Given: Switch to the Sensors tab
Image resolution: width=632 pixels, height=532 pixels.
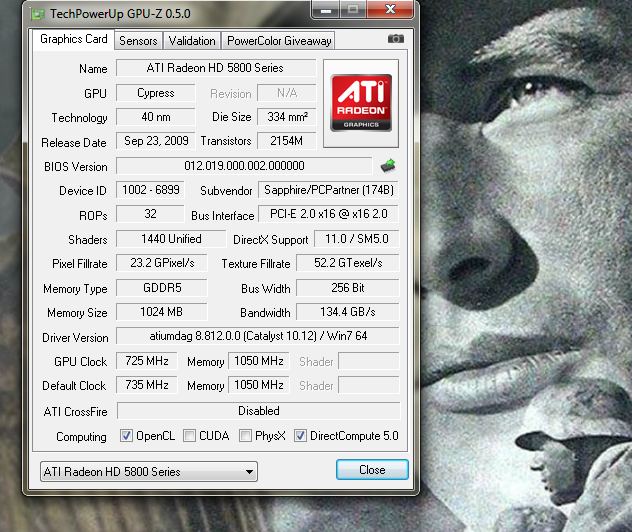Looking at the screenshot, I should pyautogui.click(x=138, y=41).
